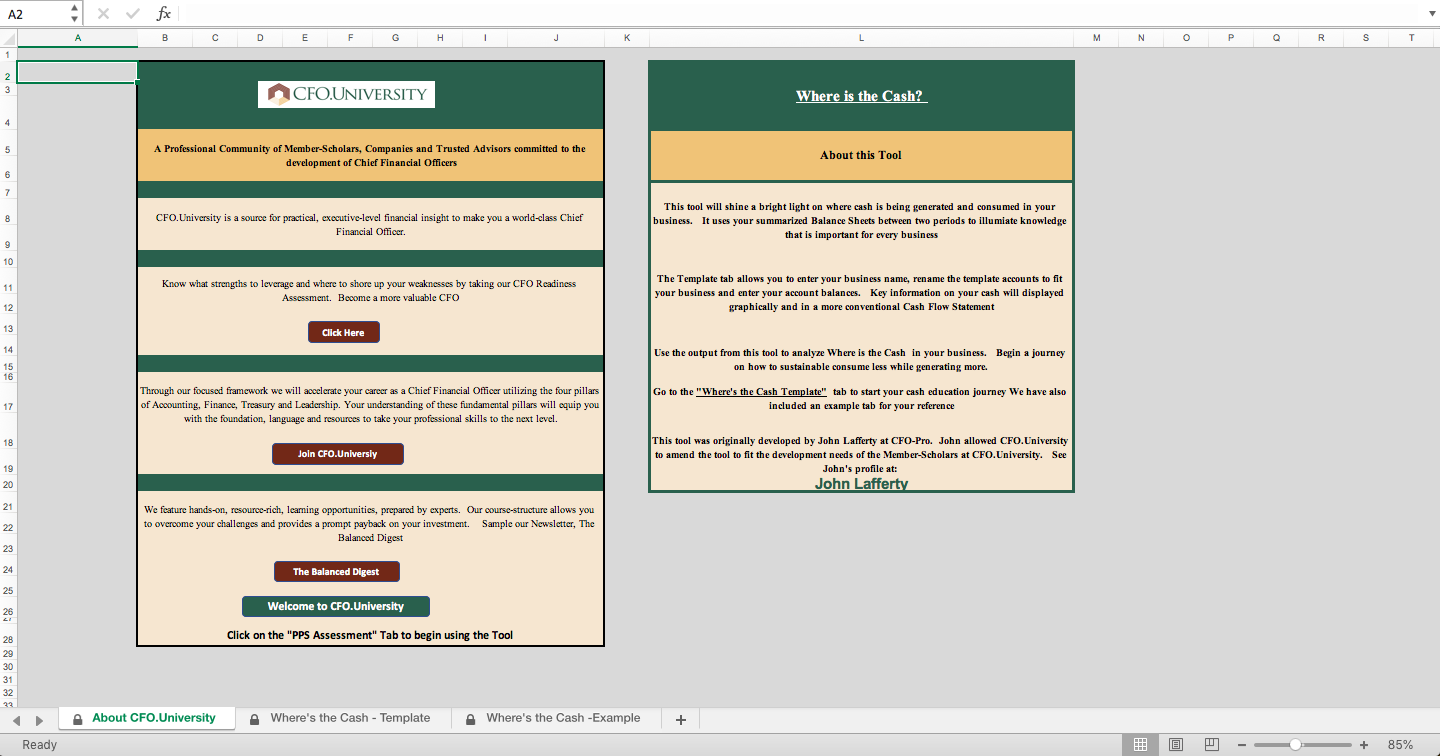Click the Welcome to CFO.University button

(336, 606)
